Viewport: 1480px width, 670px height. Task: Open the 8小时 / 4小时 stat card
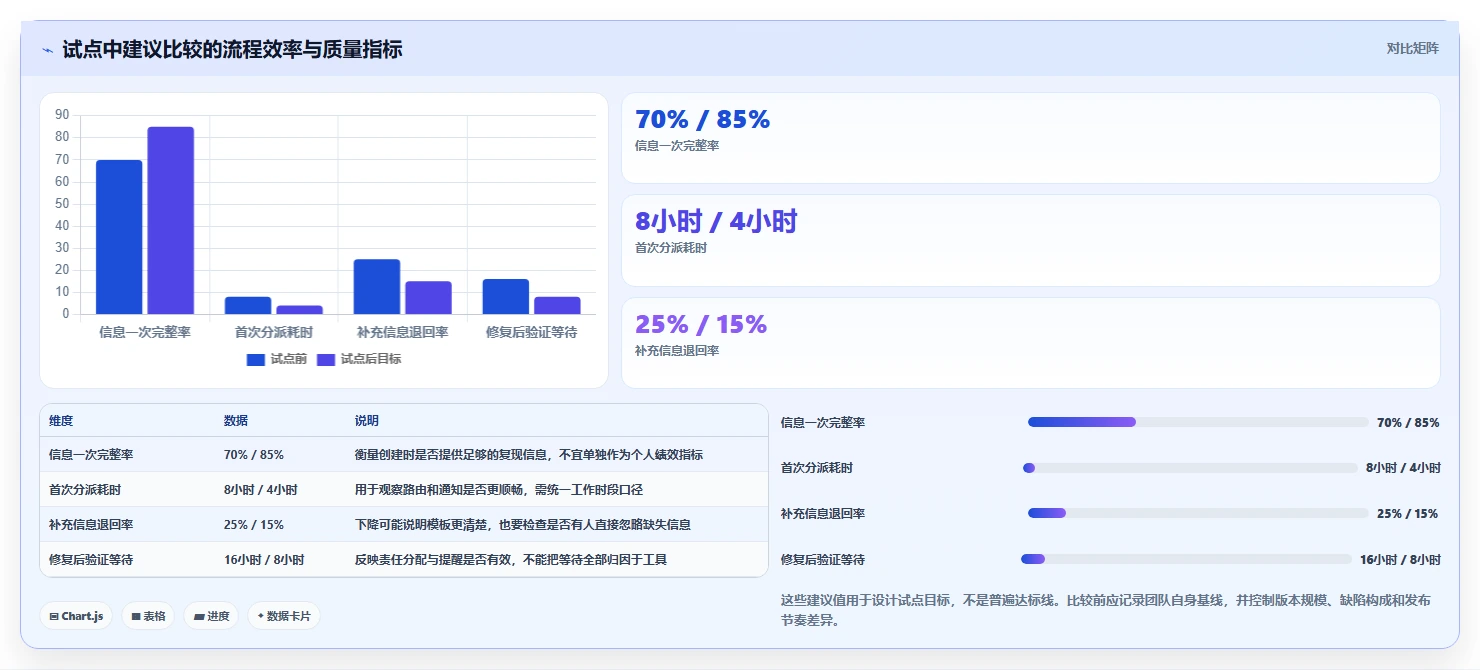[x=1031, y=240]
